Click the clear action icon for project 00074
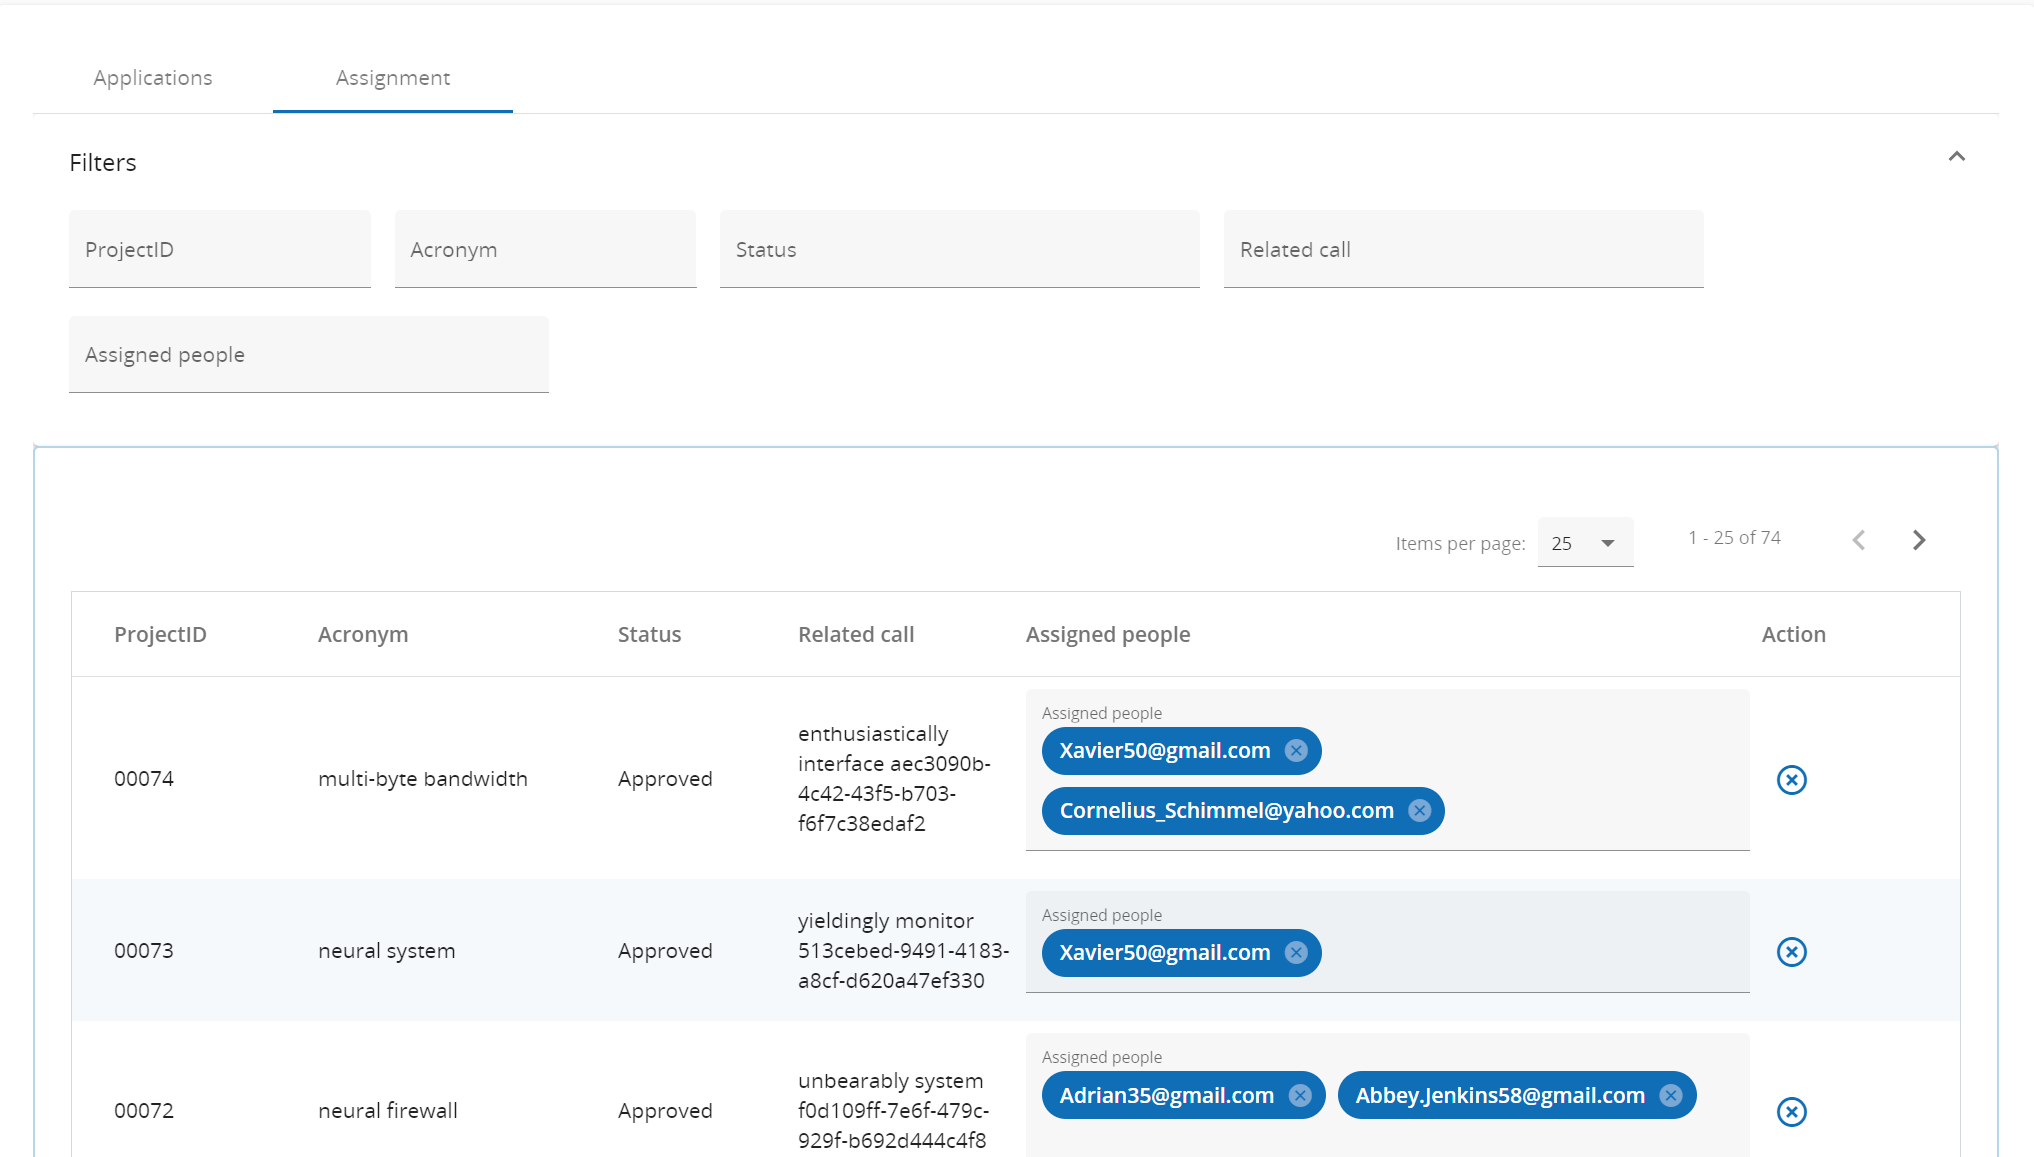Viewport: 2034px width, 1157px height. point(1791,780)
